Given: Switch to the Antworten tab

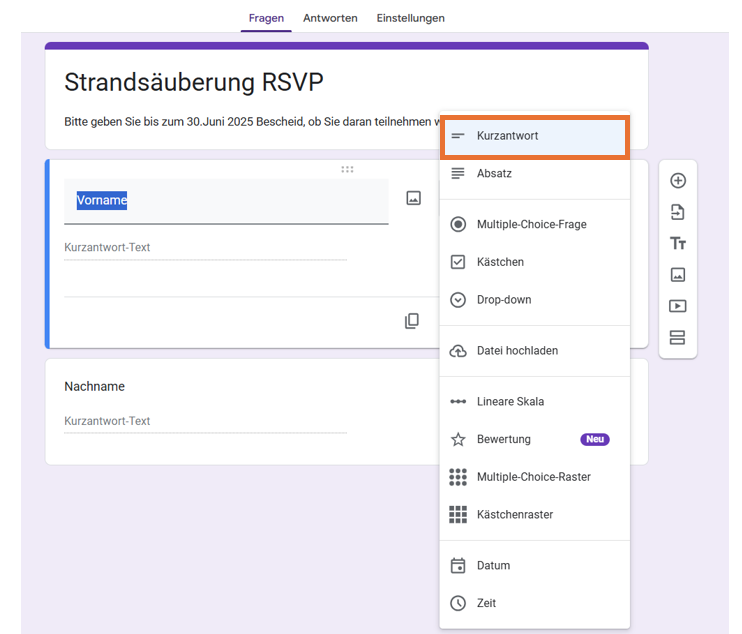Looking at the screenshot, I should point(330,18).
